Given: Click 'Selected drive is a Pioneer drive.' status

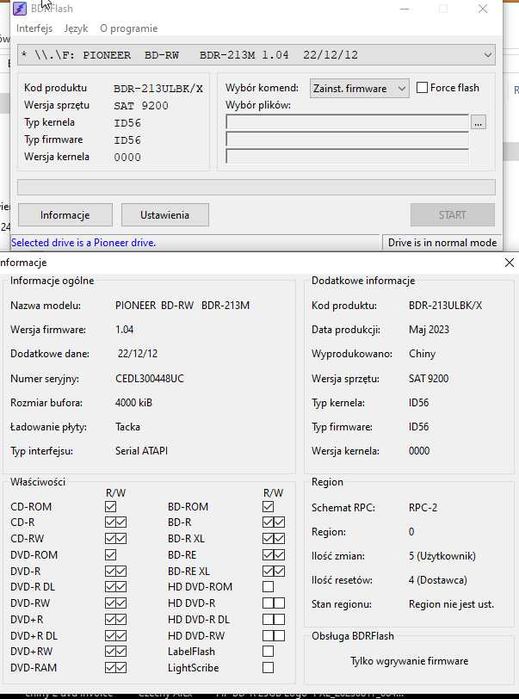Looking at the screenshot, I should (83, 243).
